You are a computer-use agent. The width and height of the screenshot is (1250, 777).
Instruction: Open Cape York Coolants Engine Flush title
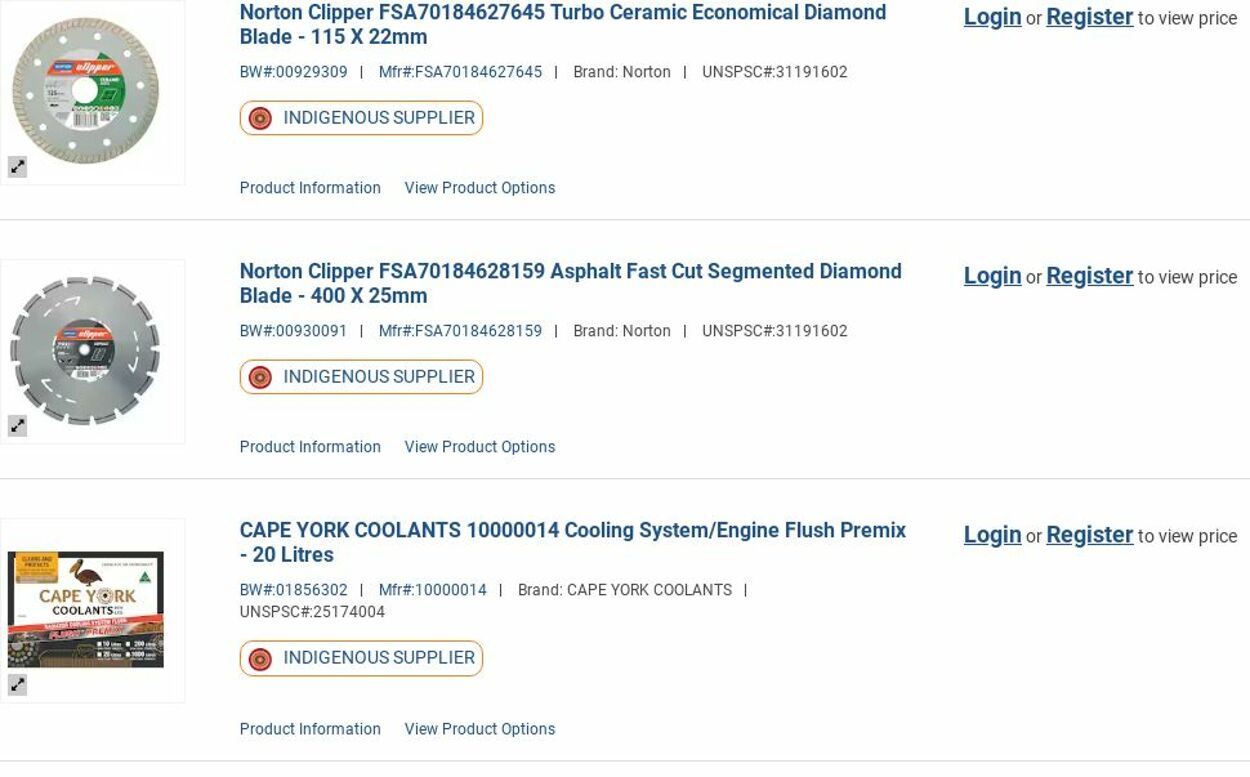point(572,541)
